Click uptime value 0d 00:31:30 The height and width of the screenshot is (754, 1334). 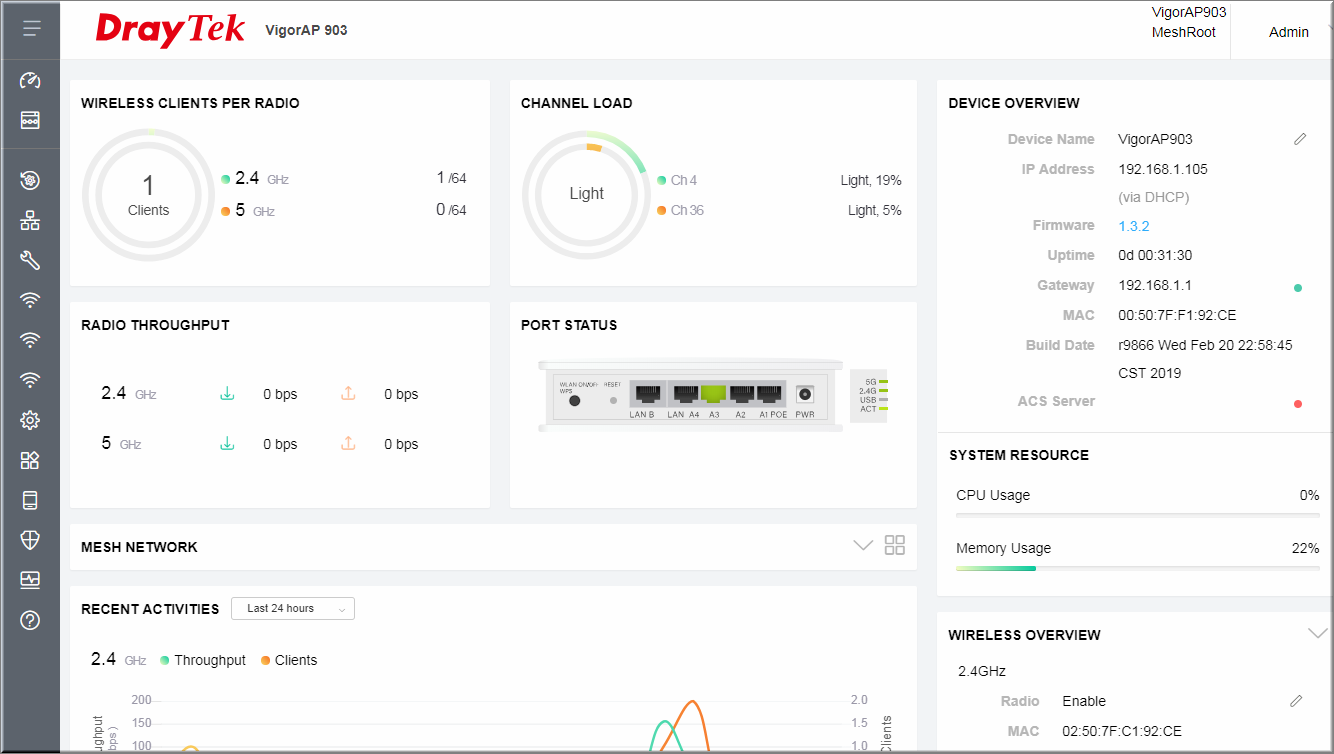pos(1155,255)
